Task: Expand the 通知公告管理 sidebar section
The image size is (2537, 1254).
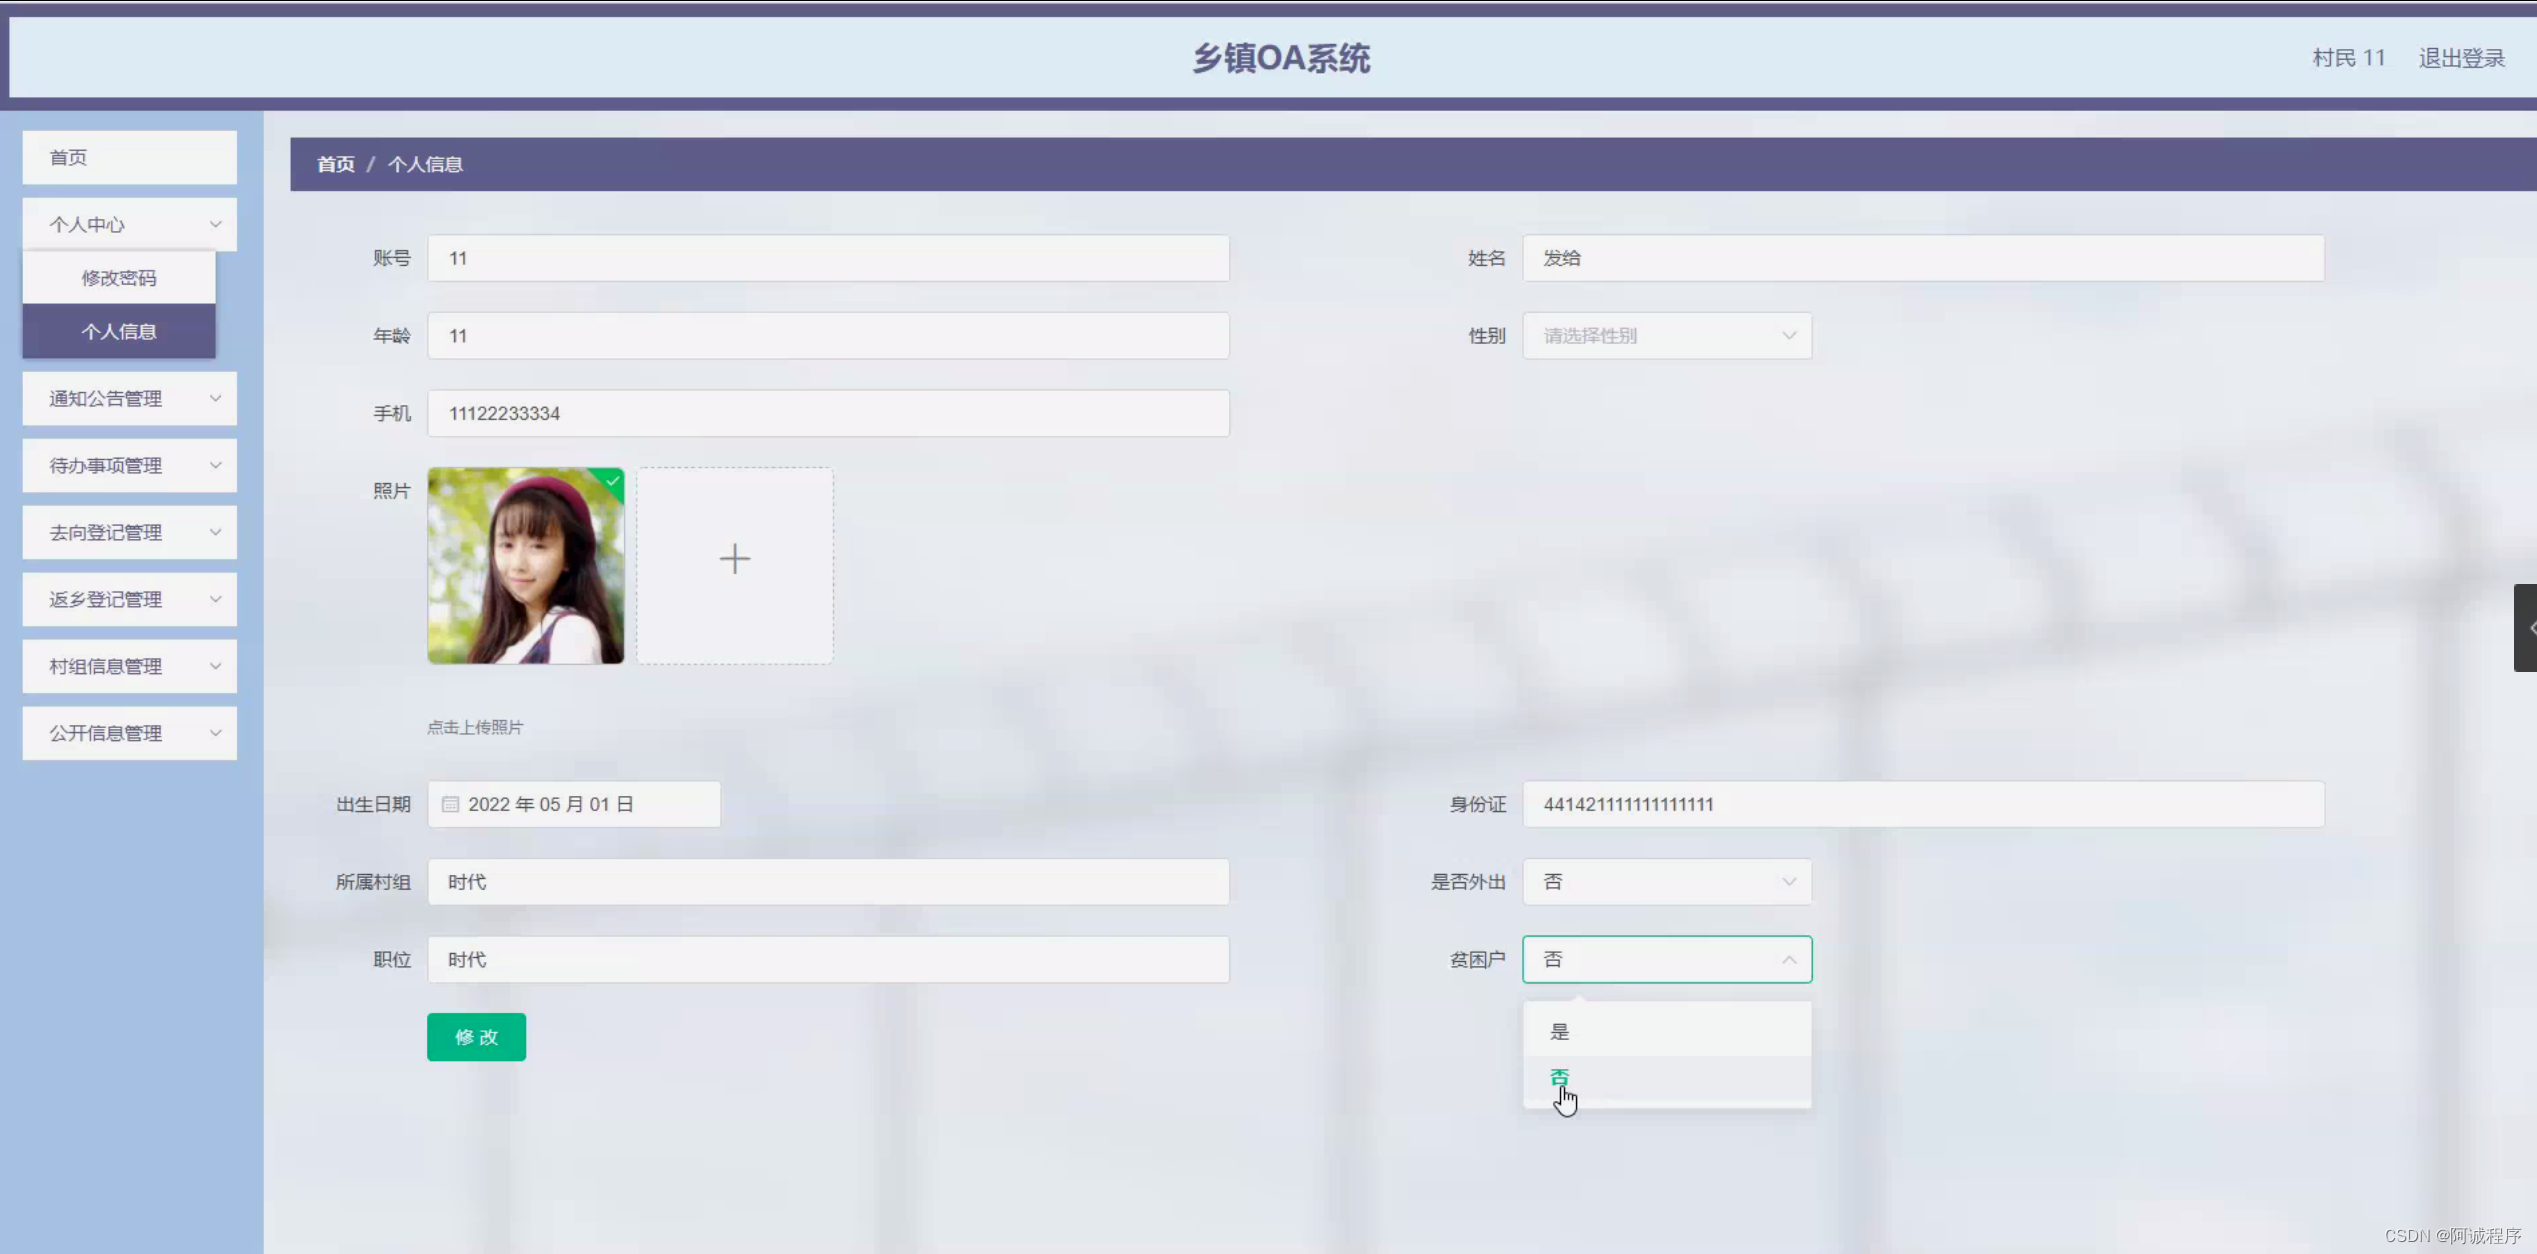Action: [x=128, y=398]
